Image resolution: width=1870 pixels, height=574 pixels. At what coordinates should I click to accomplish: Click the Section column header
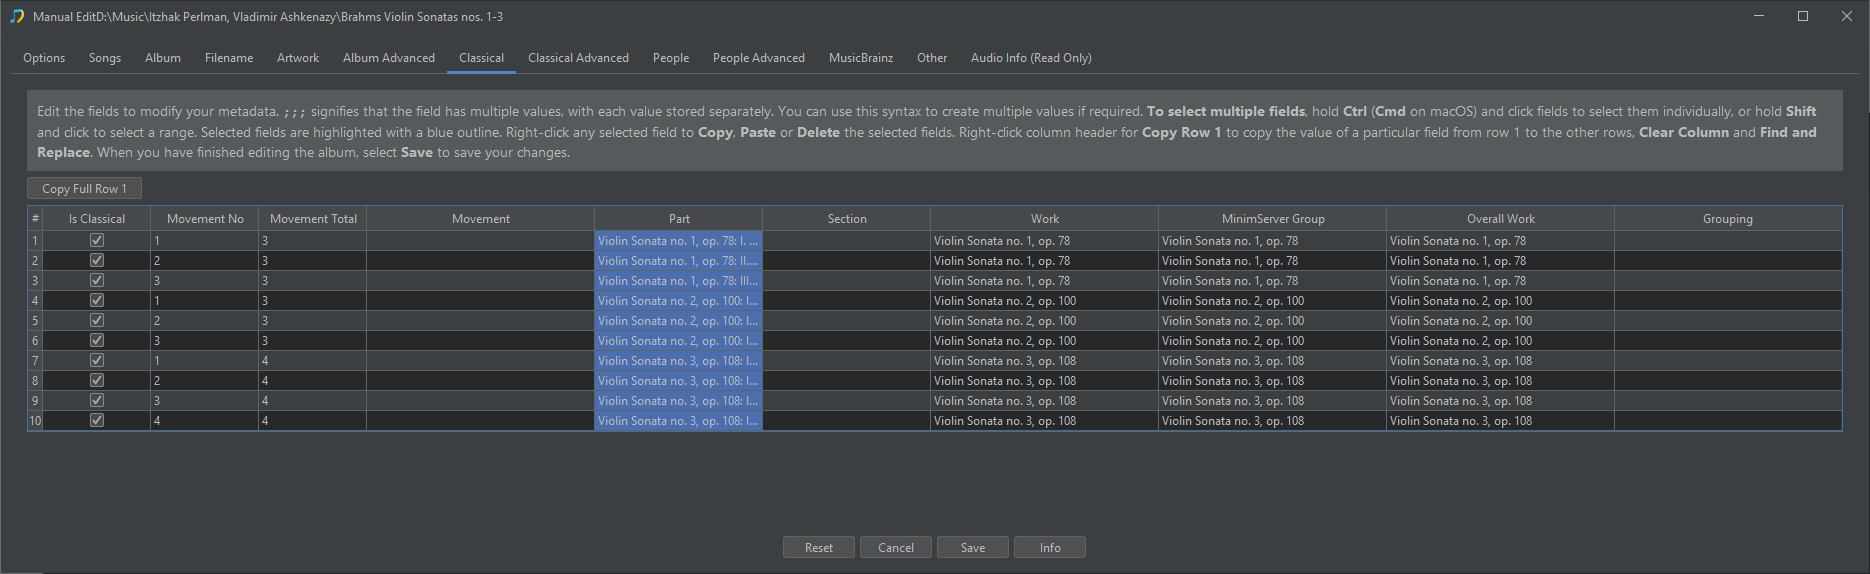click(847, 218)
